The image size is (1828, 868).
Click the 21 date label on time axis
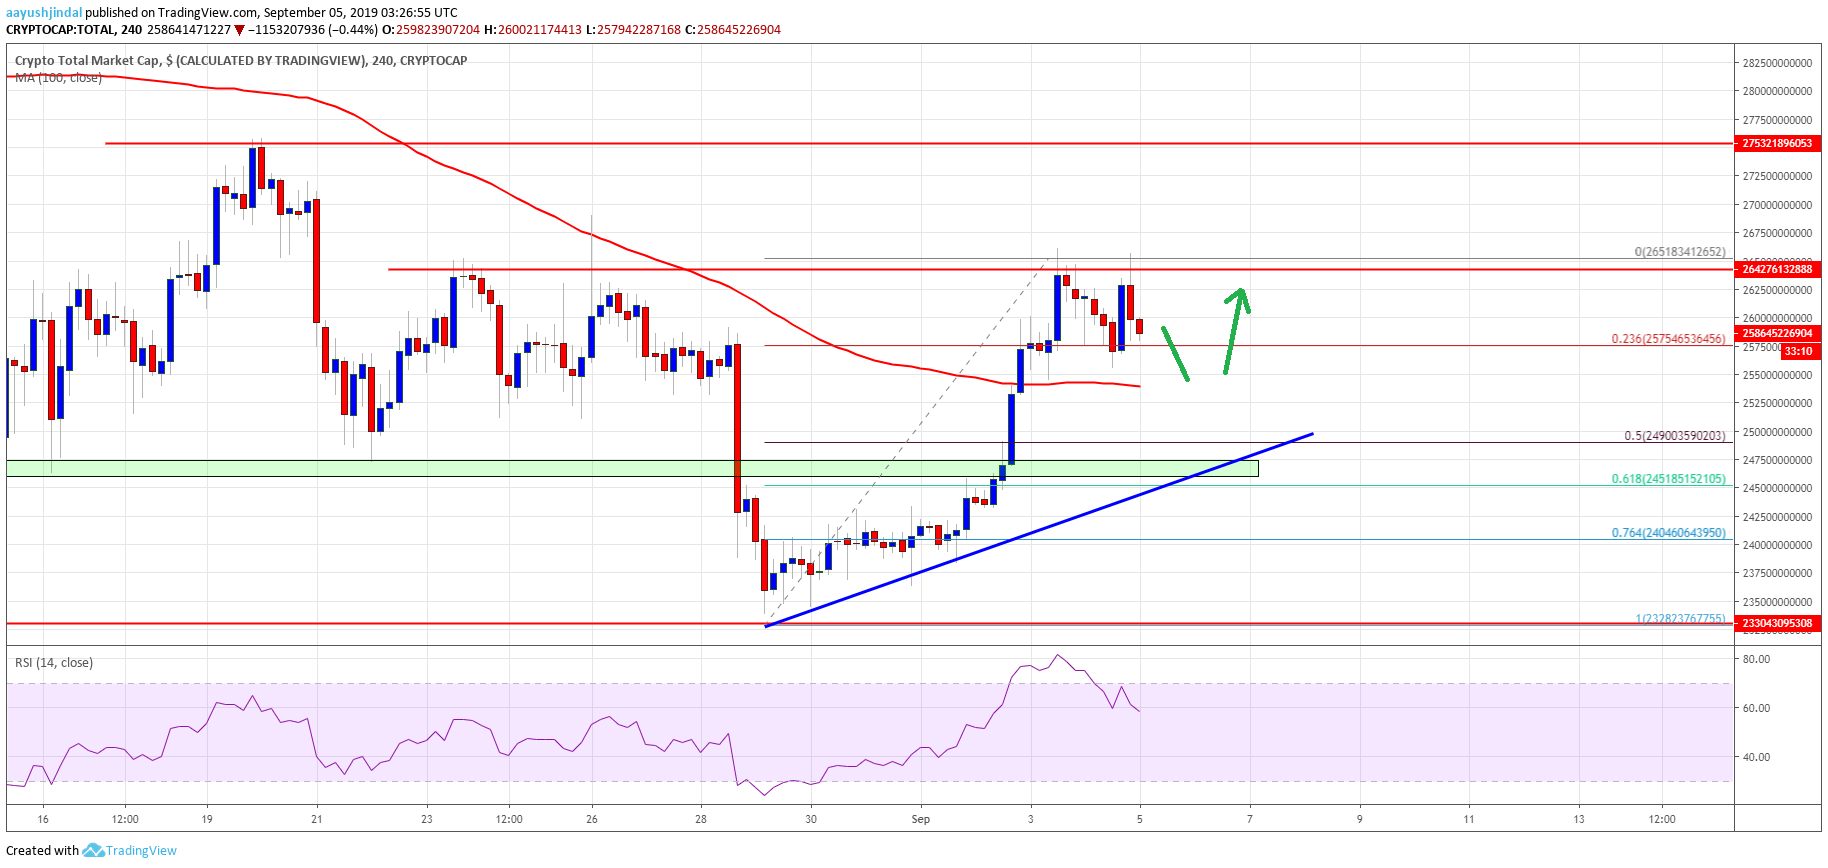click(x=317, y=819)
